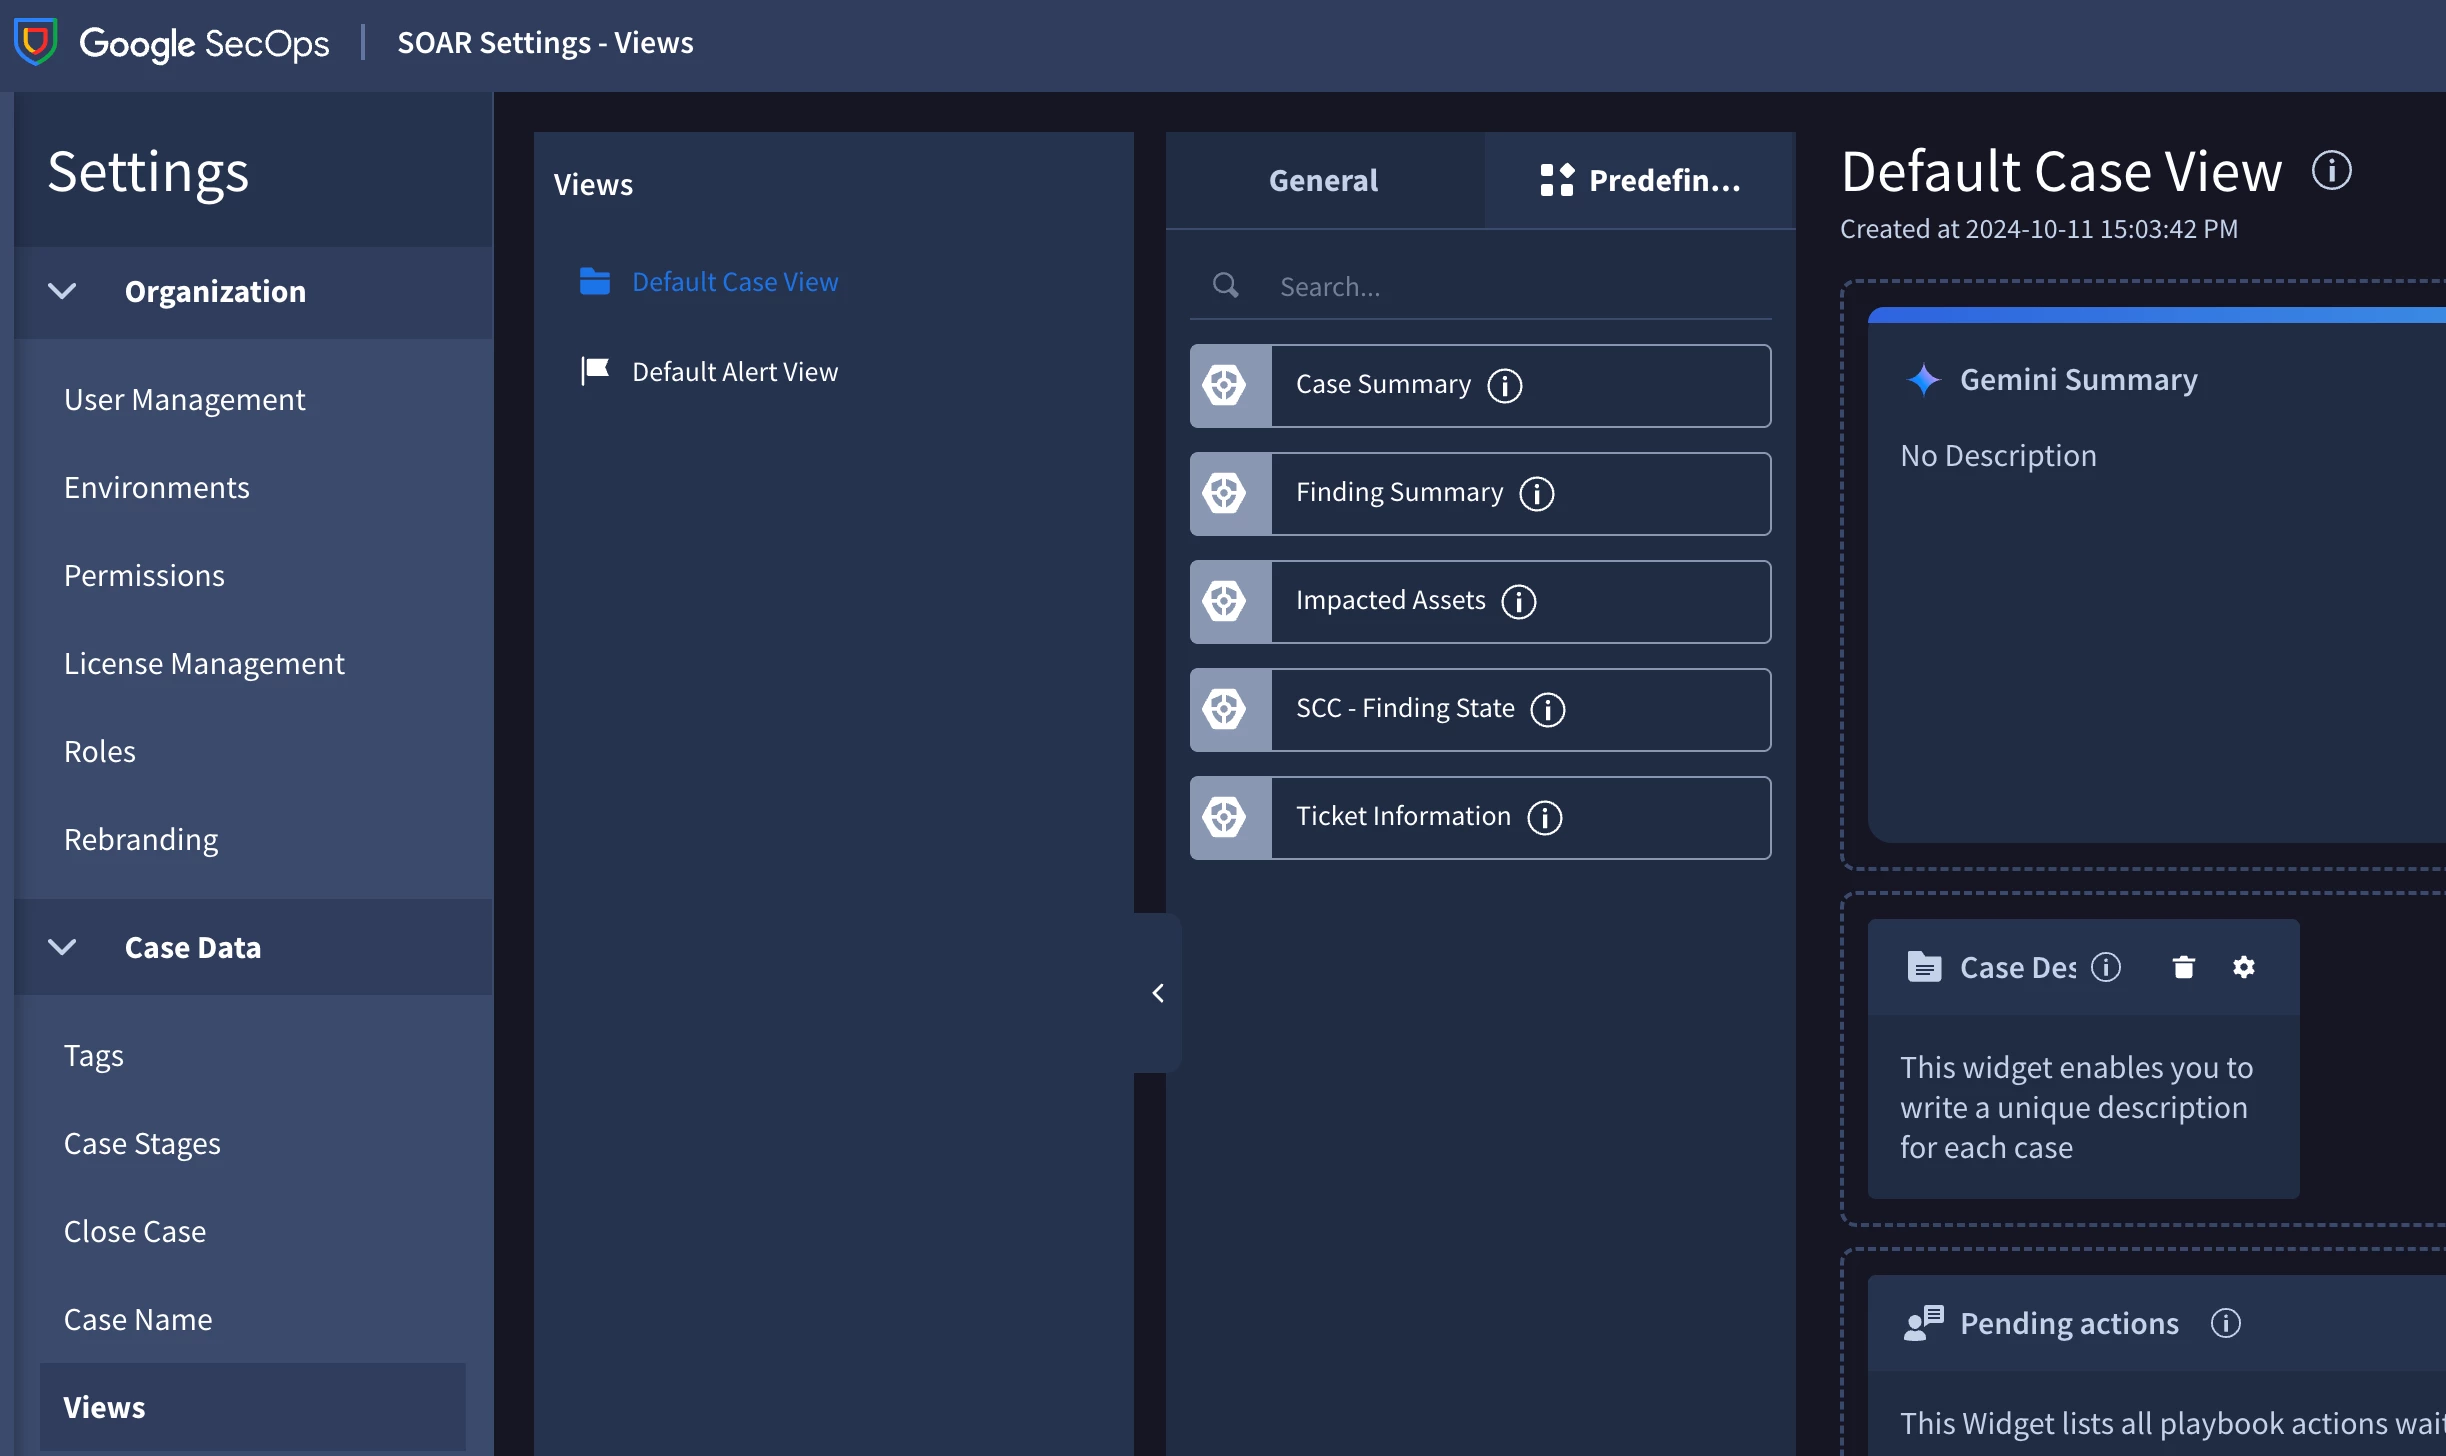Open Roles settings

[100, 751]
